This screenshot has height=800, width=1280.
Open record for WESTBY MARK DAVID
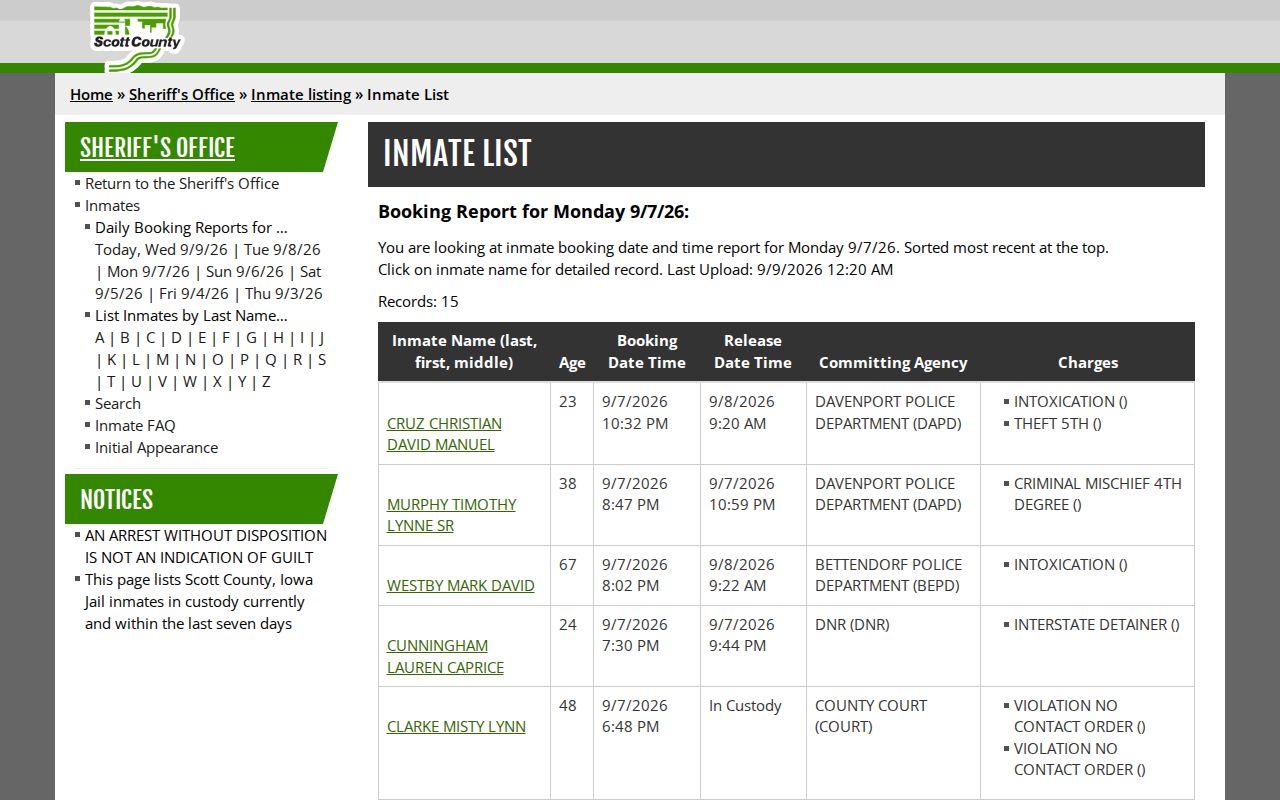tap(461, 585)
